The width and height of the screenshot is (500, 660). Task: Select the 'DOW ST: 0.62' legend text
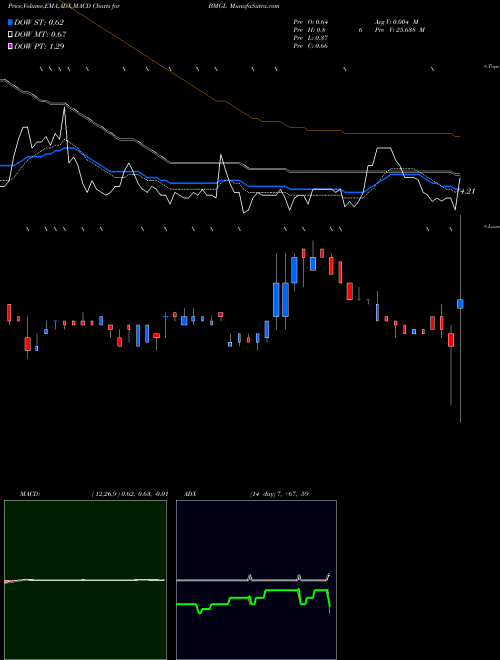tap(39, 22)
